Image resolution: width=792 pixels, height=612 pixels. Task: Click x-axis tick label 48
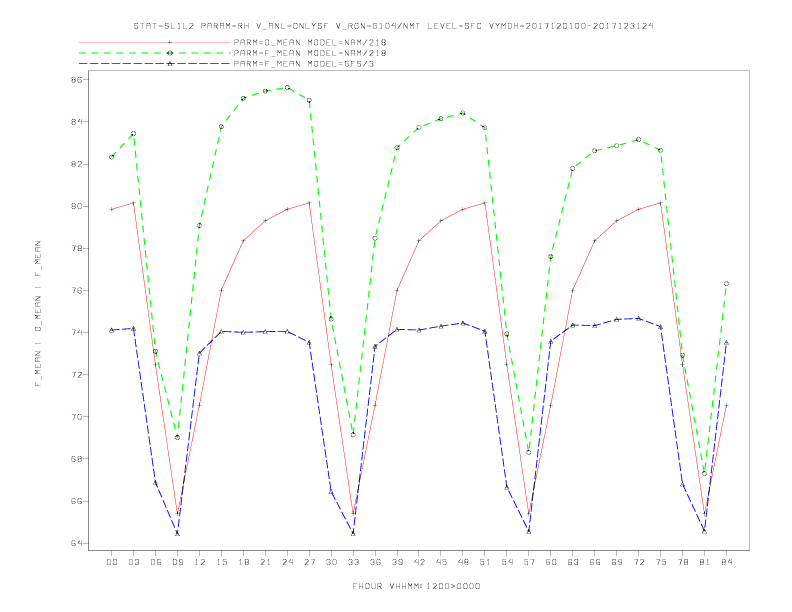pos(463,562)
